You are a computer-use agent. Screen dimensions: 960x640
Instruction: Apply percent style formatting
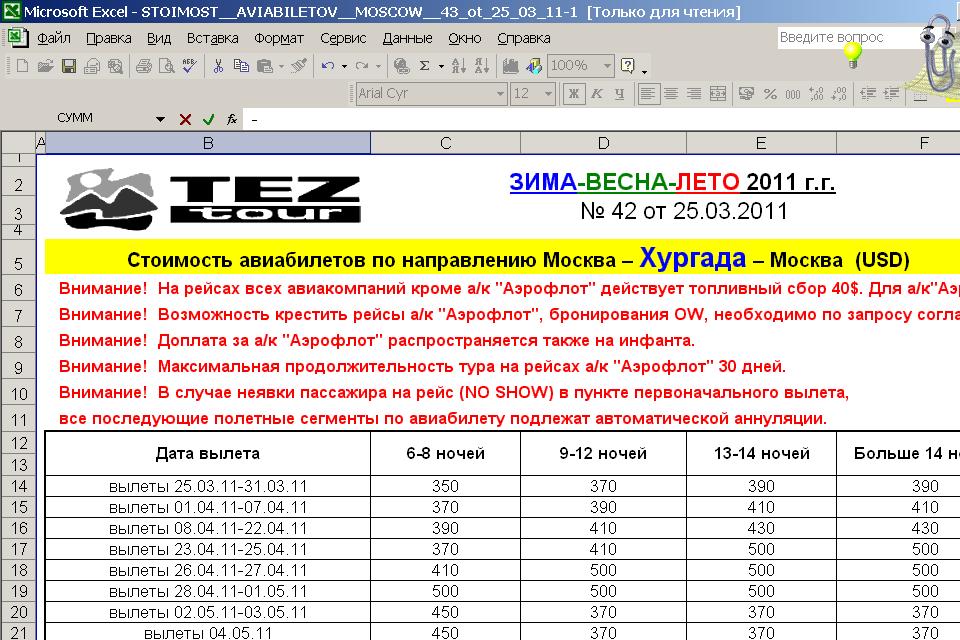pyautogui.click(x=770, y=94)
